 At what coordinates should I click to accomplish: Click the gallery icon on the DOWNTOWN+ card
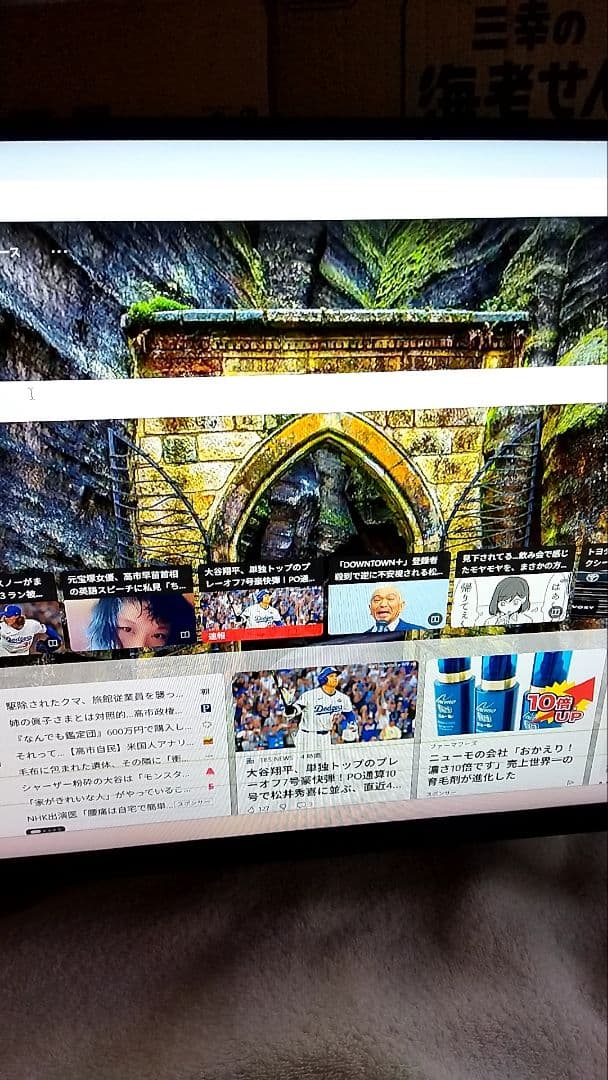435,620
